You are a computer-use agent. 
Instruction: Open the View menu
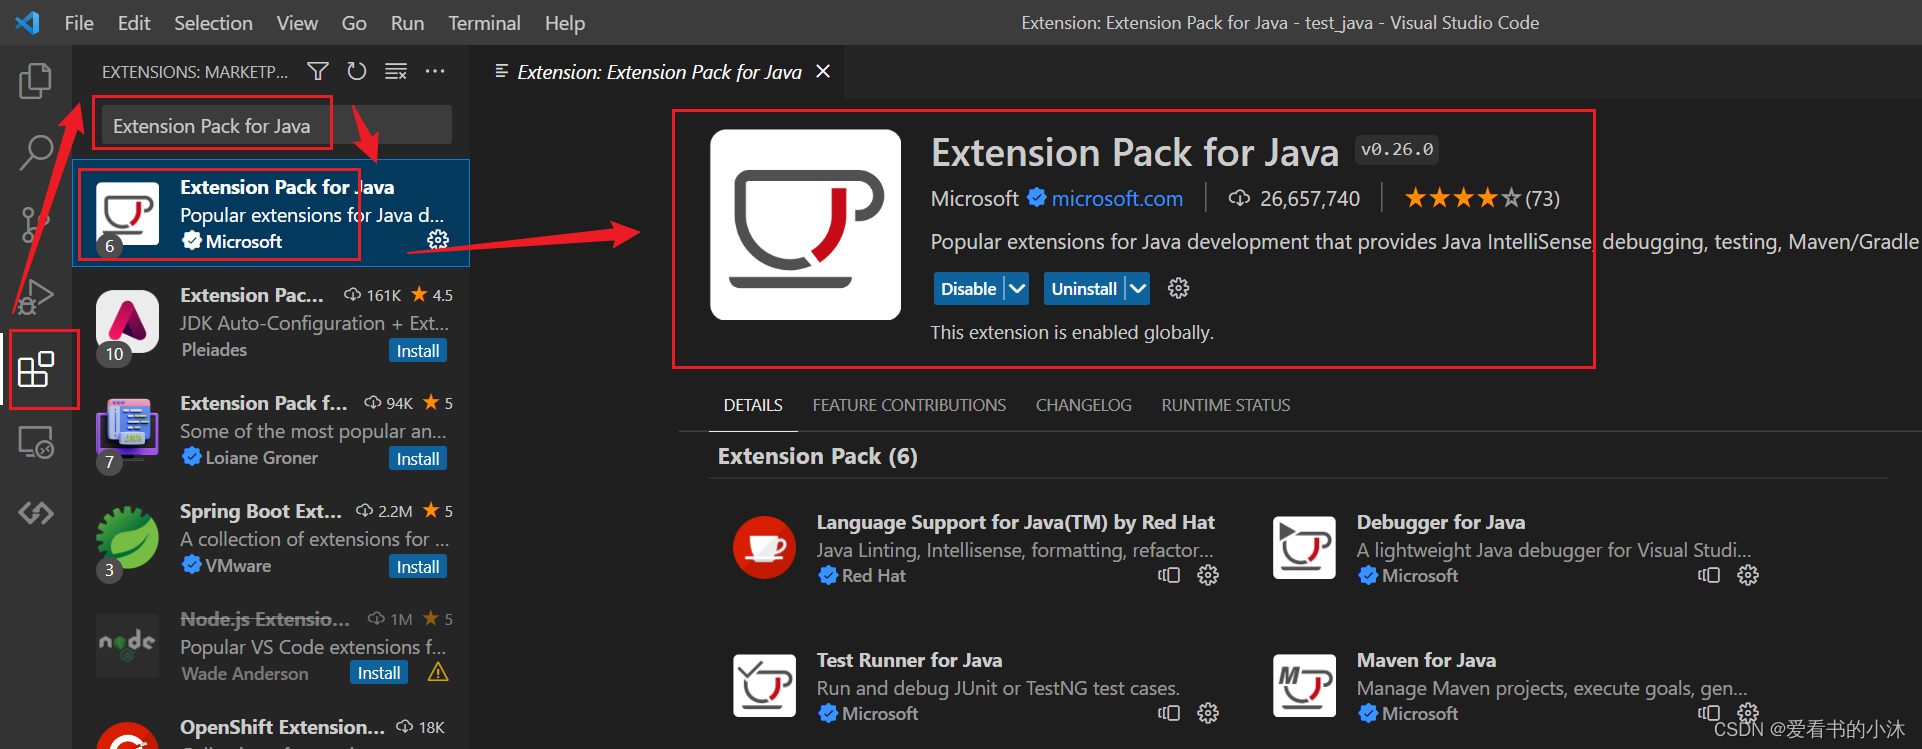297,23
